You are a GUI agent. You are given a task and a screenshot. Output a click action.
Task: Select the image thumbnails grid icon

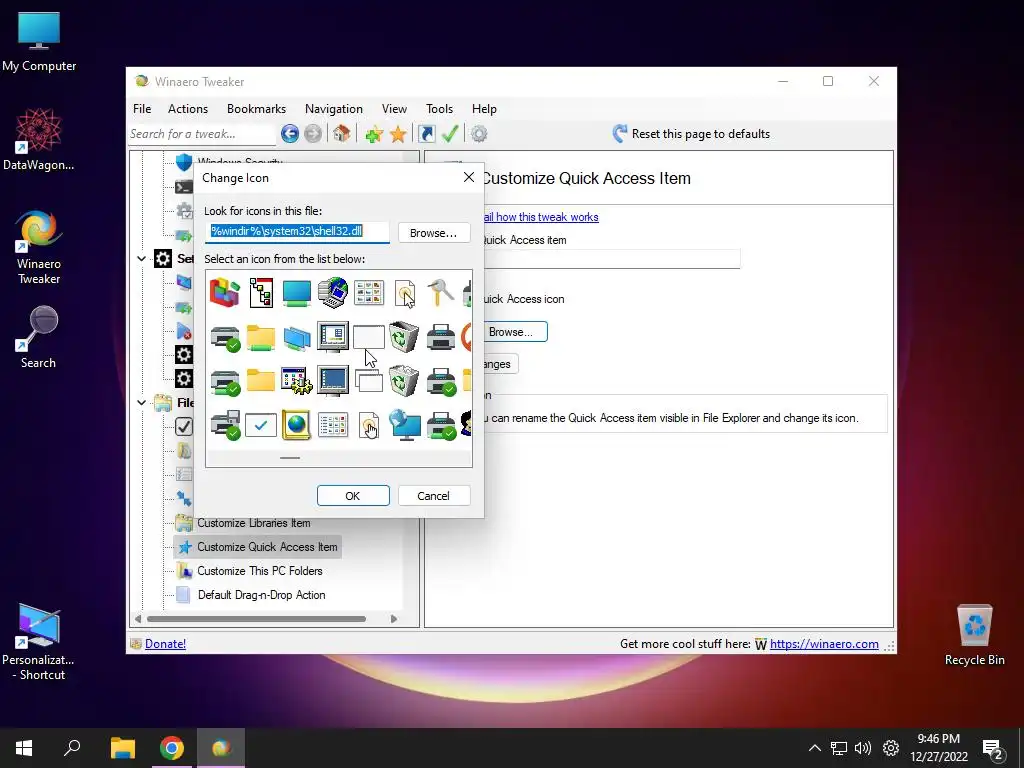368,292
